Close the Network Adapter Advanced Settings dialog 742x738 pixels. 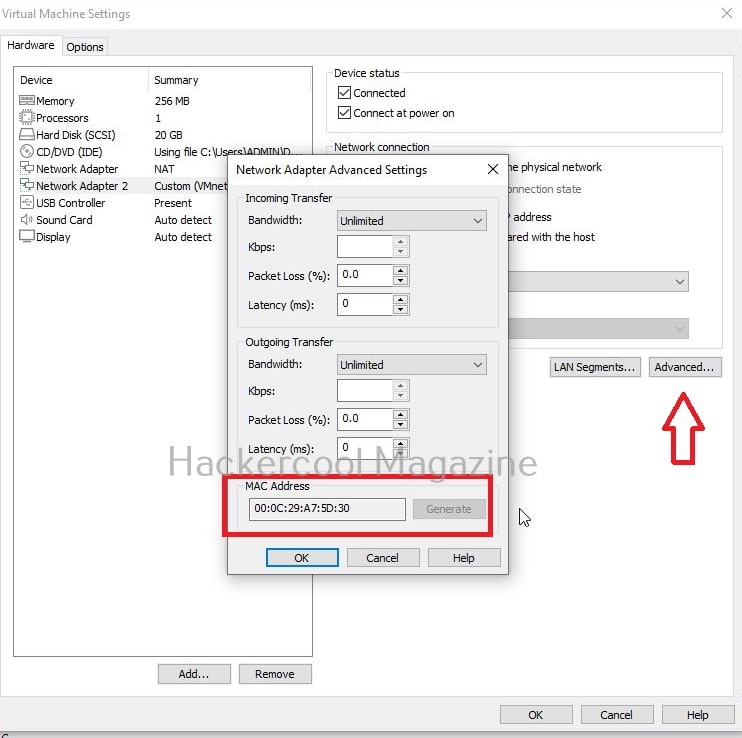(x=492, y=170)
